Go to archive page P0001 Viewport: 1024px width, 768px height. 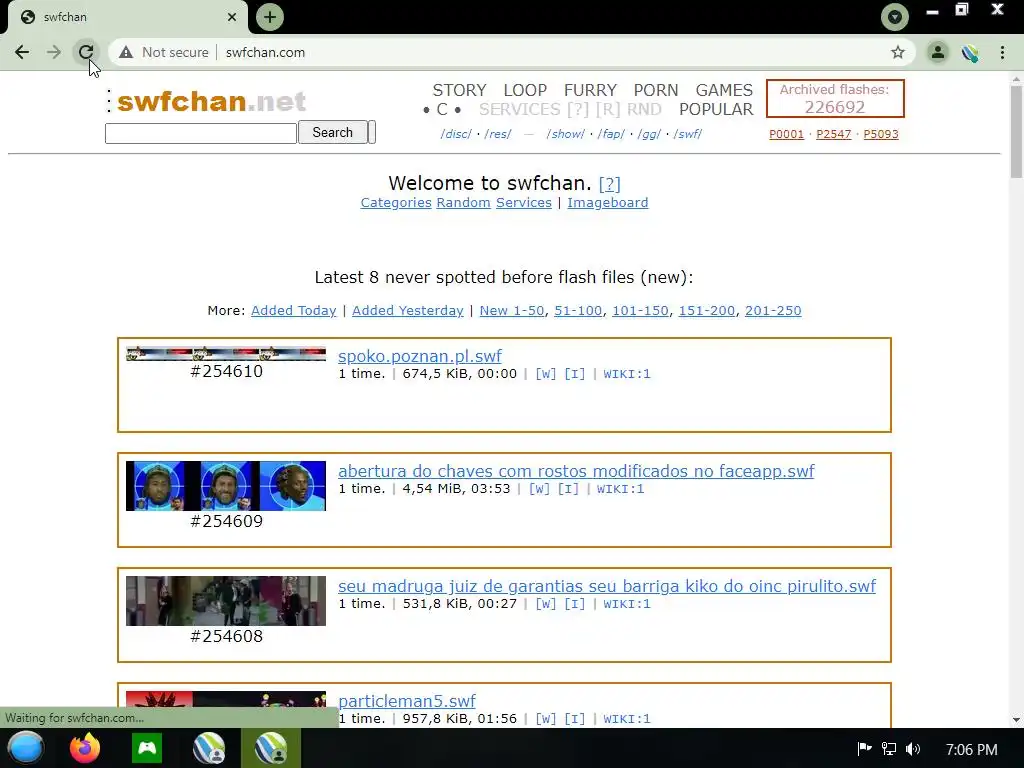[786, 134]
